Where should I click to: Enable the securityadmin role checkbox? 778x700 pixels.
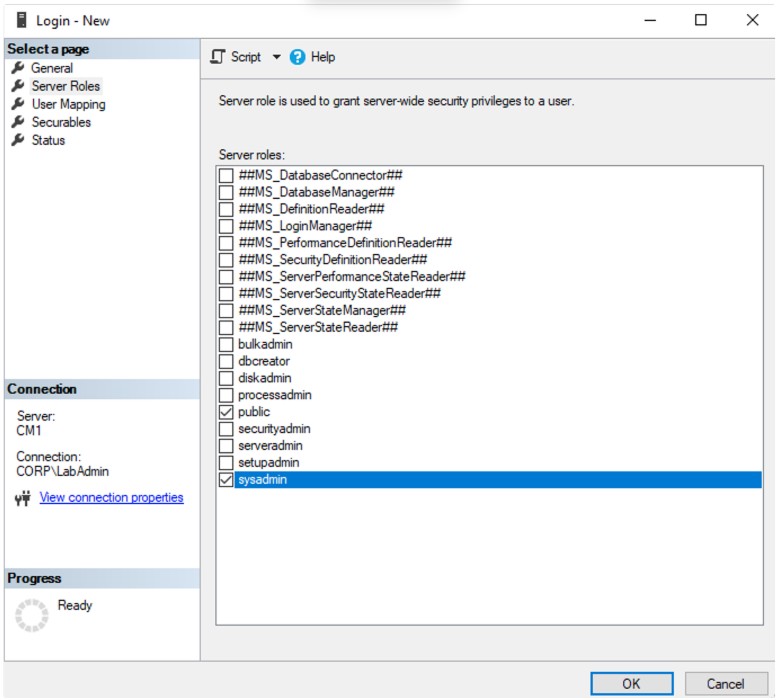click(x=226, y=429)
